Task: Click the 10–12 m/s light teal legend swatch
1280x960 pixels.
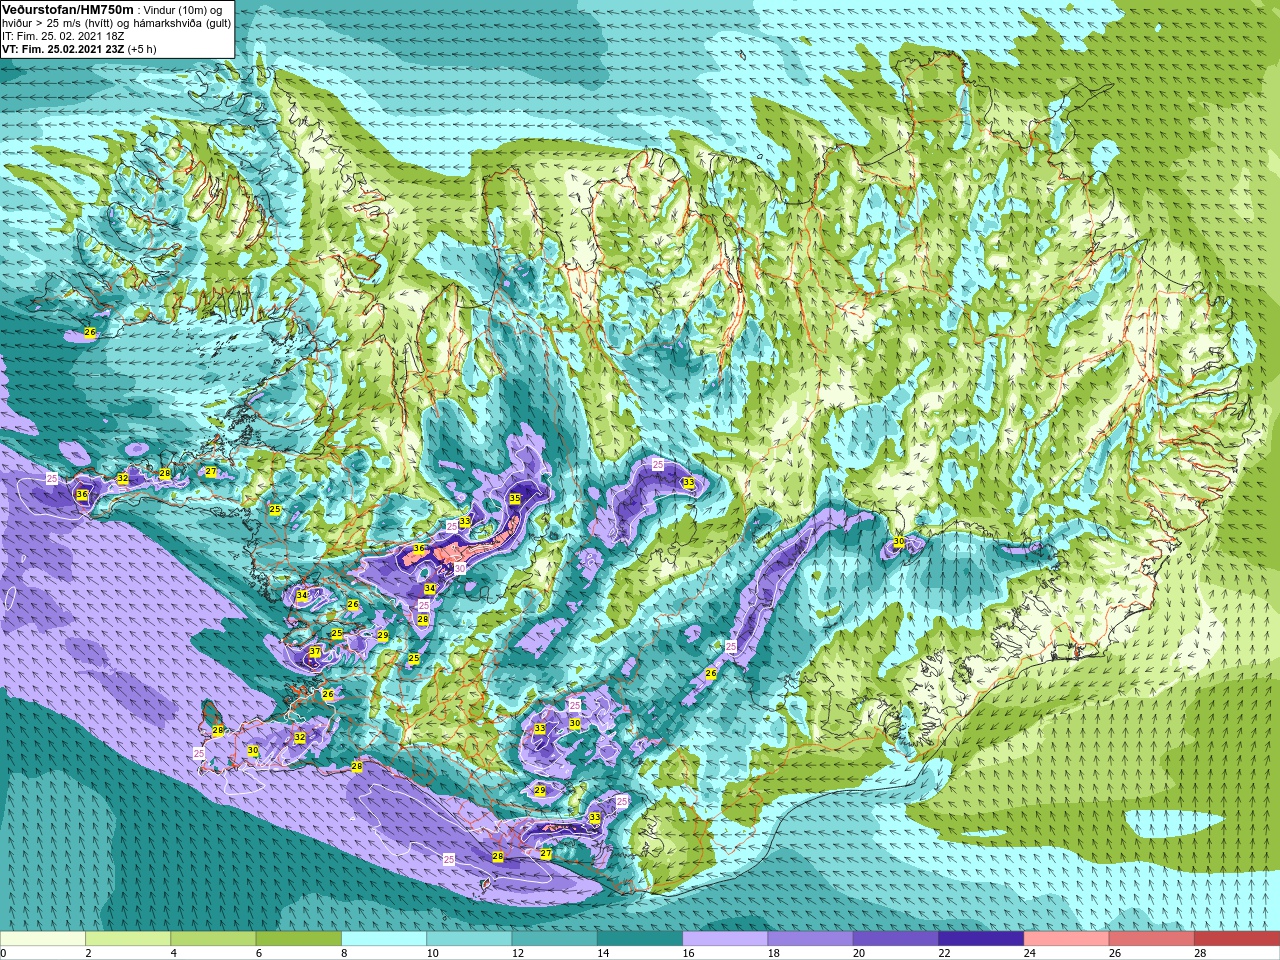Action: 469,939
